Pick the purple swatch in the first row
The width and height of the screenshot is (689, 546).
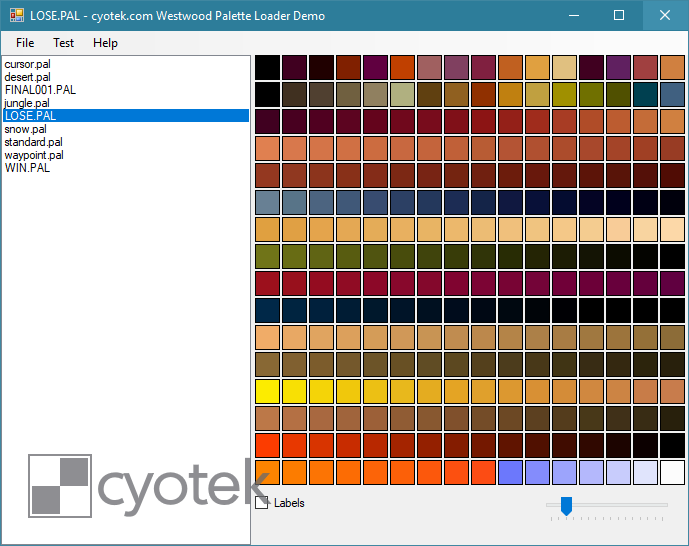pyautogui.click(x=618, y=67)
